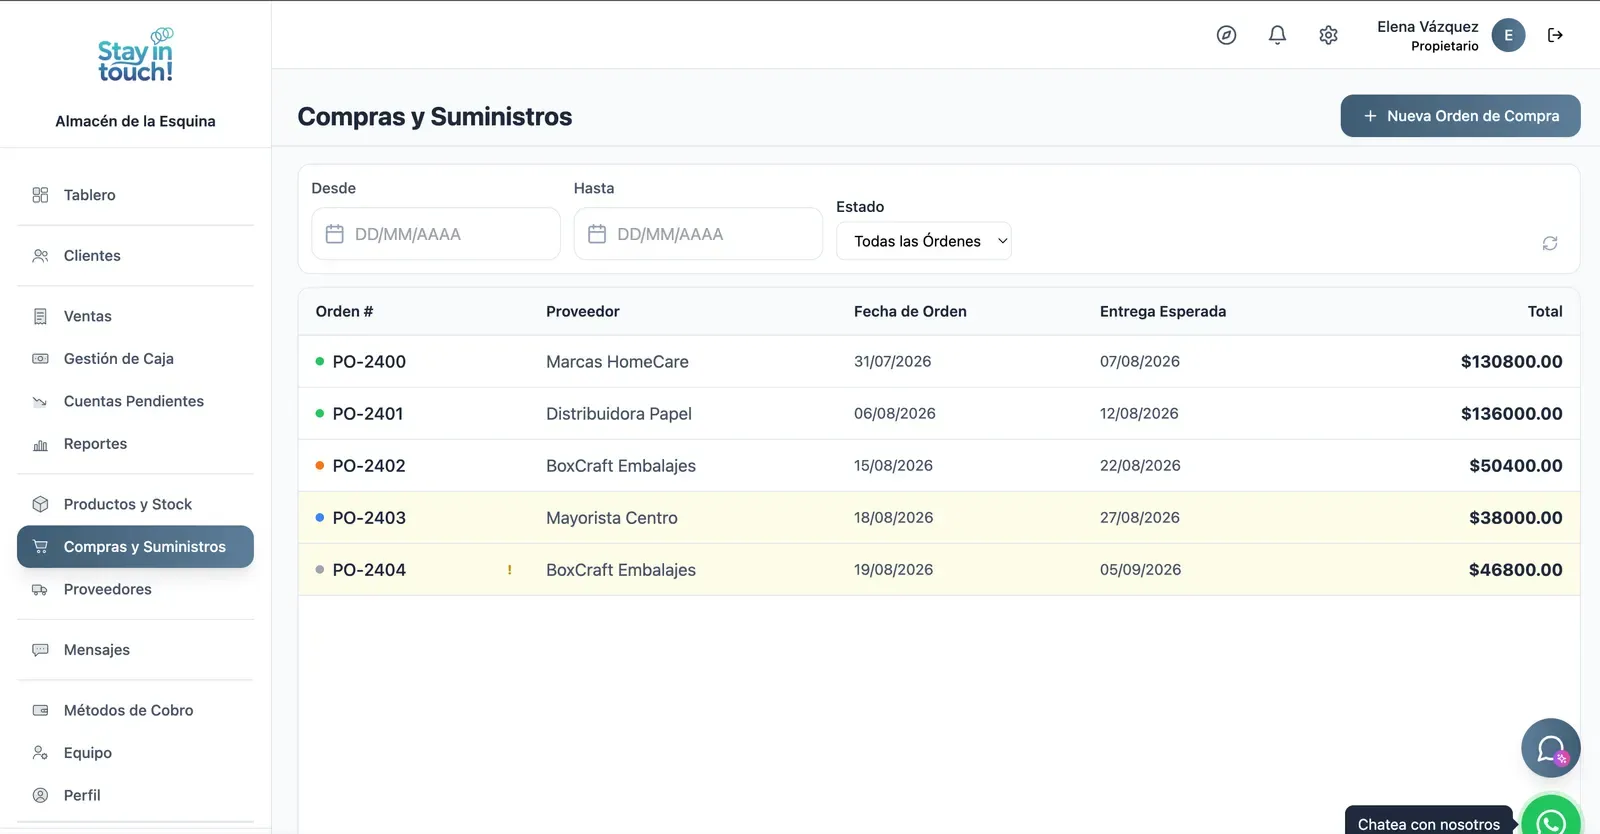The width and height of the screenshot is (1600, 834).
Task: Click the Desde date input field
Action: (x=436, y=234)
